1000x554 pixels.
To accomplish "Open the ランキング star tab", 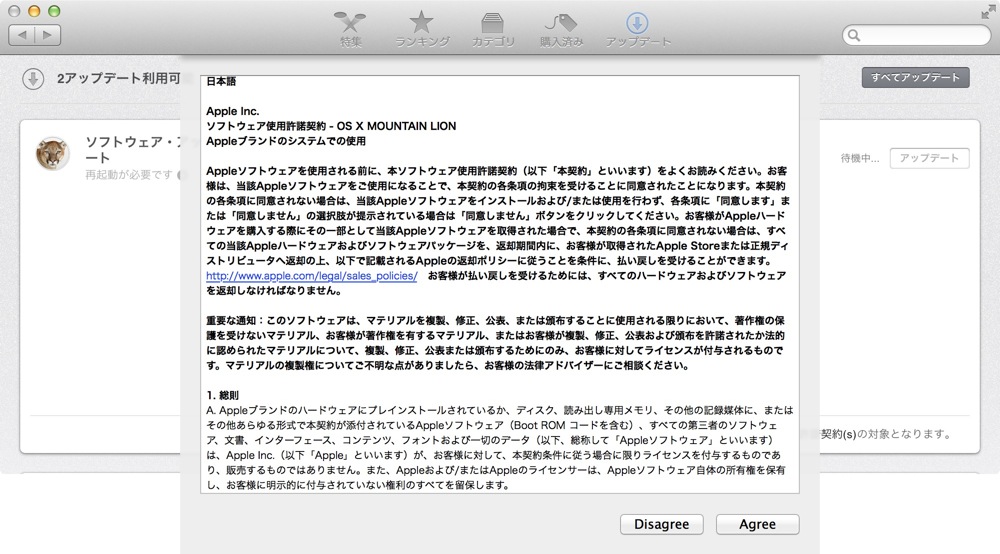I will (x=422, y=29).
